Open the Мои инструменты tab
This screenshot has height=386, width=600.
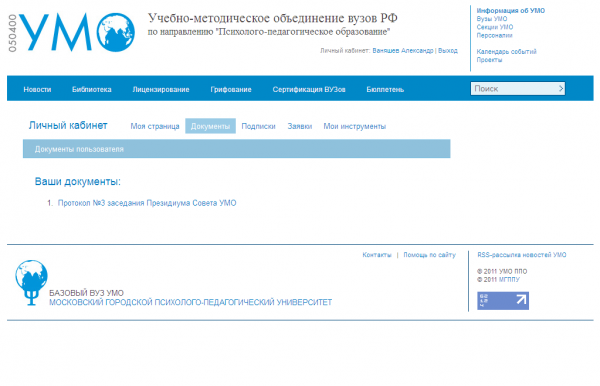coord(354,126)
